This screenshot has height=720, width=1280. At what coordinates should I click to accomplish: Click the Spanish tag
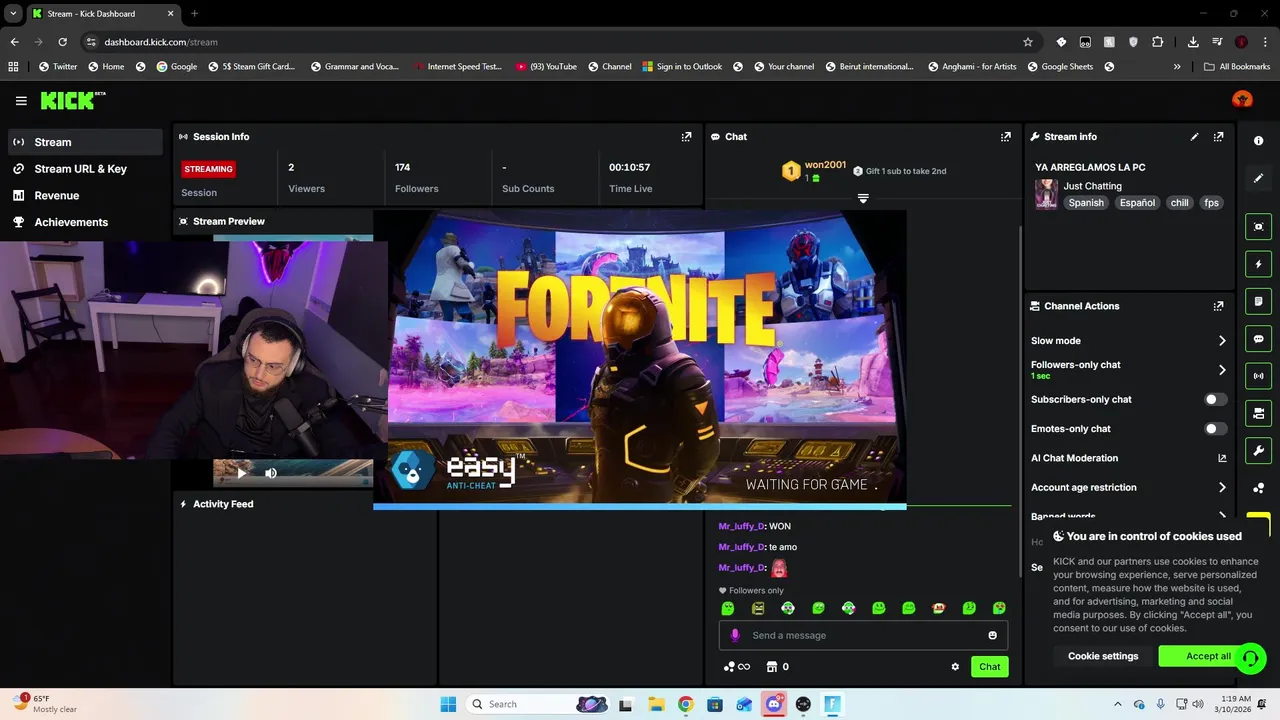(1086, 203)
